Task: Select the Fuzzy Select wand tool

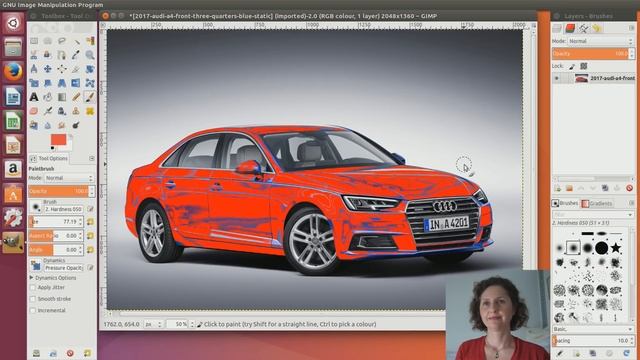Action: point(76,41)
